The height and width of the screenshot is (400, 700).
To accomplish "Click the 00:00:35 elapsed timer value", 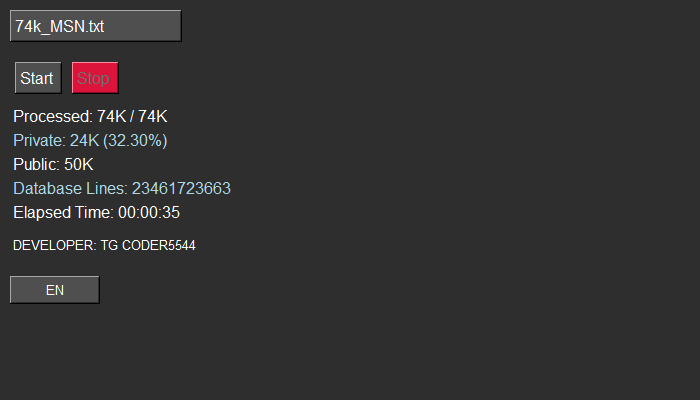I will [149, 212].
